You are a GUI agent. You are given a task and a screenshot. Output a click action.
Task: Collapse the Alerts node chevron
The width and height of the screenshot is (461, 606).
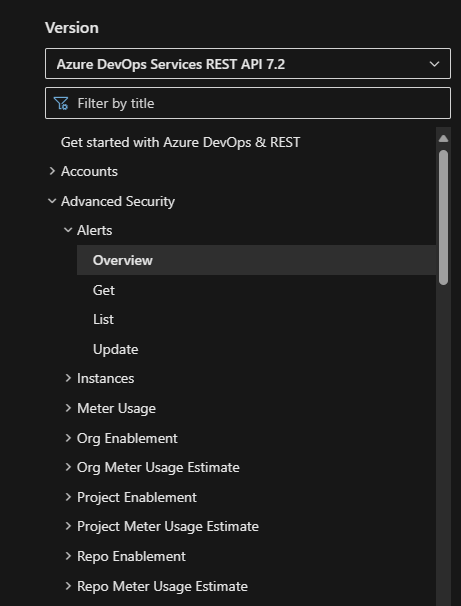(68, 230)
